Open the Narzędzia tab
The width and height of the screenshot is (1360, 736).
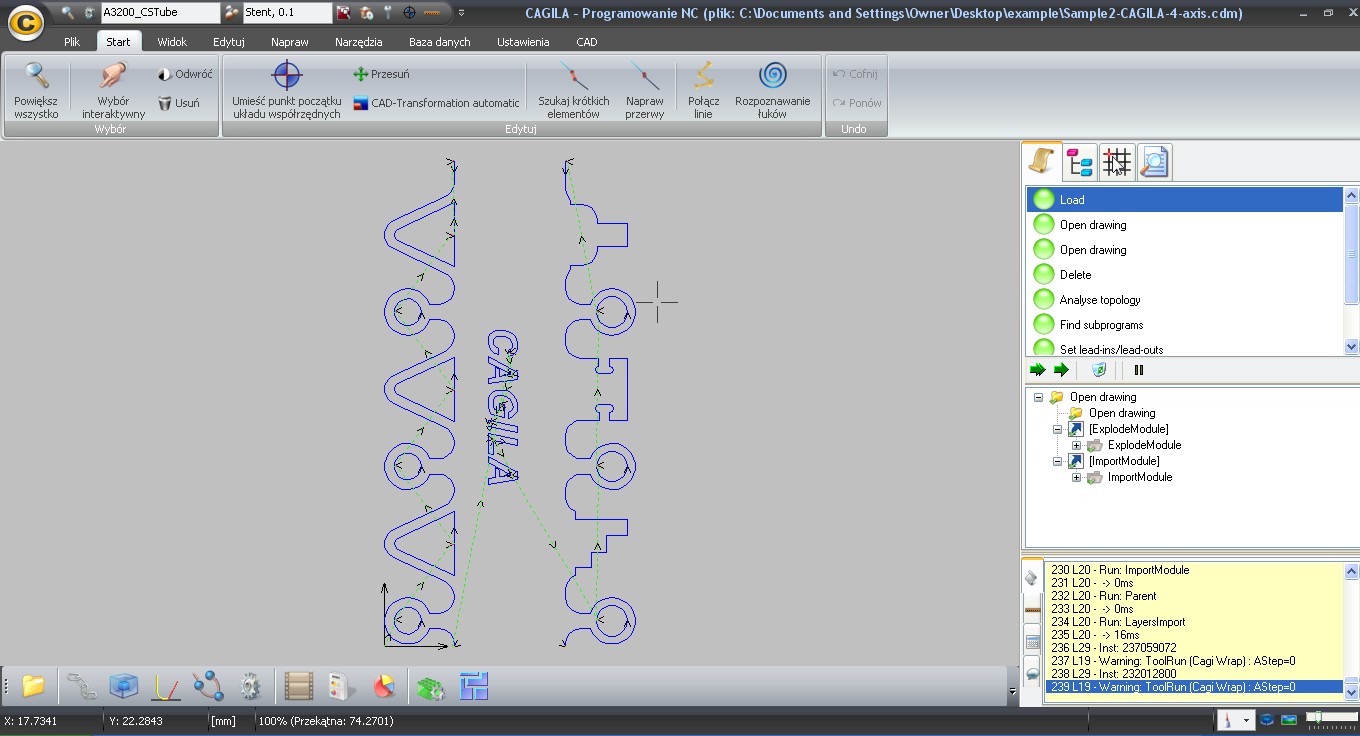pos(359,42)
